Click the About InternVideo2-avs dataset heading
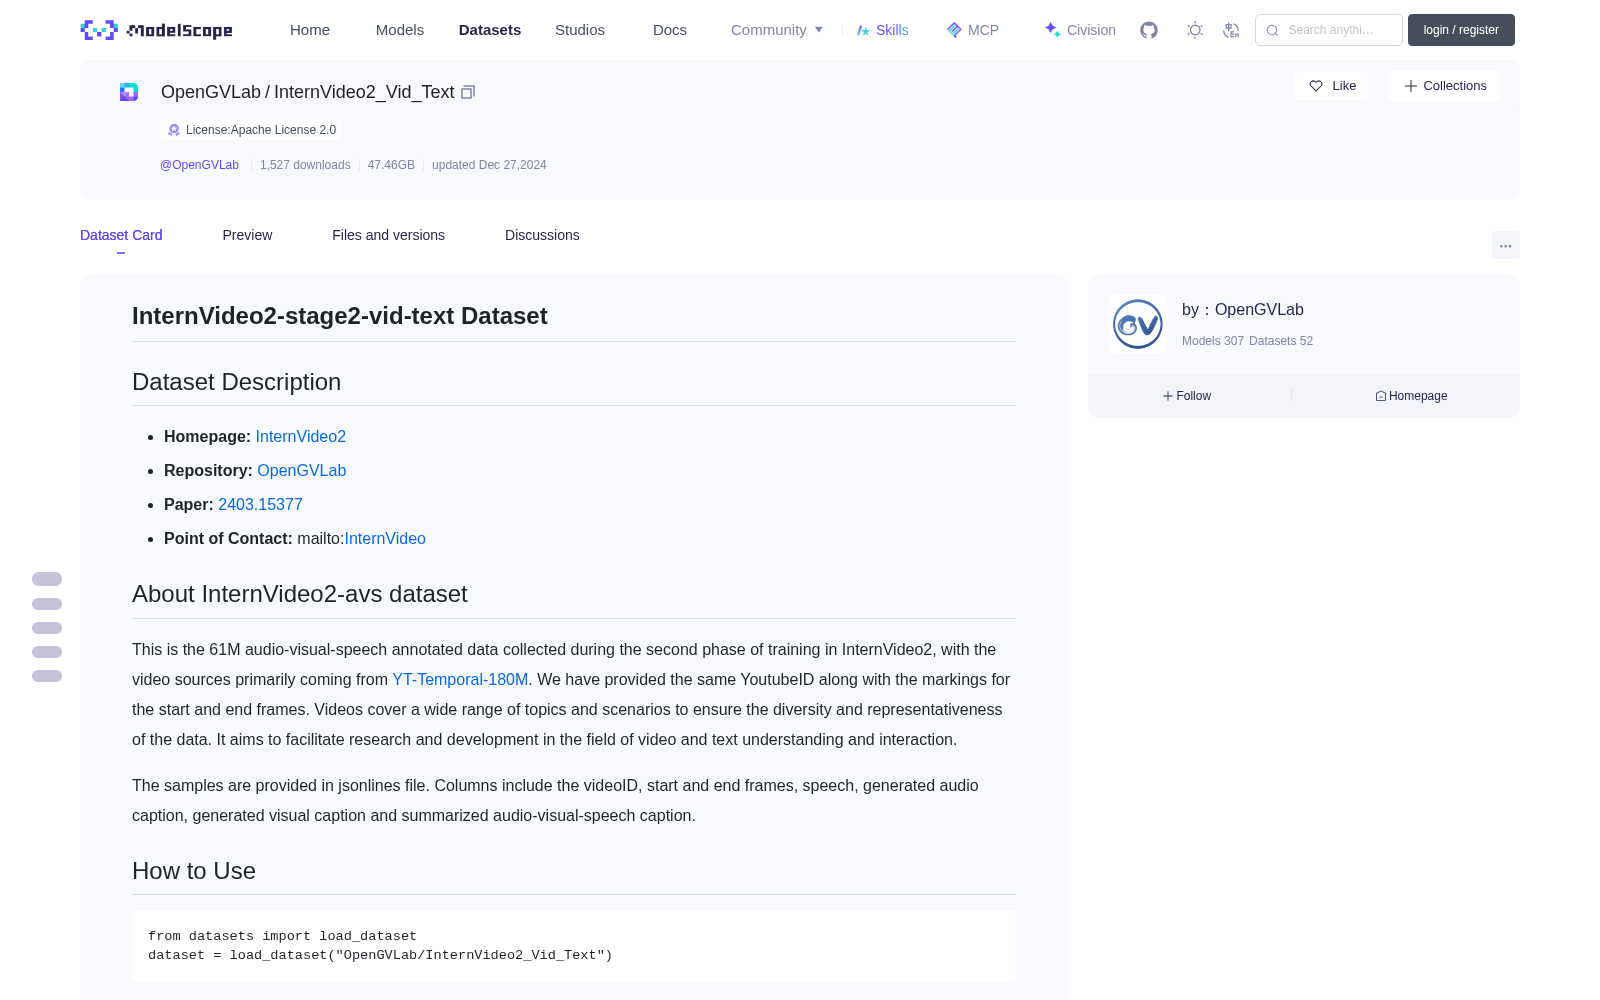Image resolution: width=1600 pixels, height=1000 pixels. click(300, 594)
